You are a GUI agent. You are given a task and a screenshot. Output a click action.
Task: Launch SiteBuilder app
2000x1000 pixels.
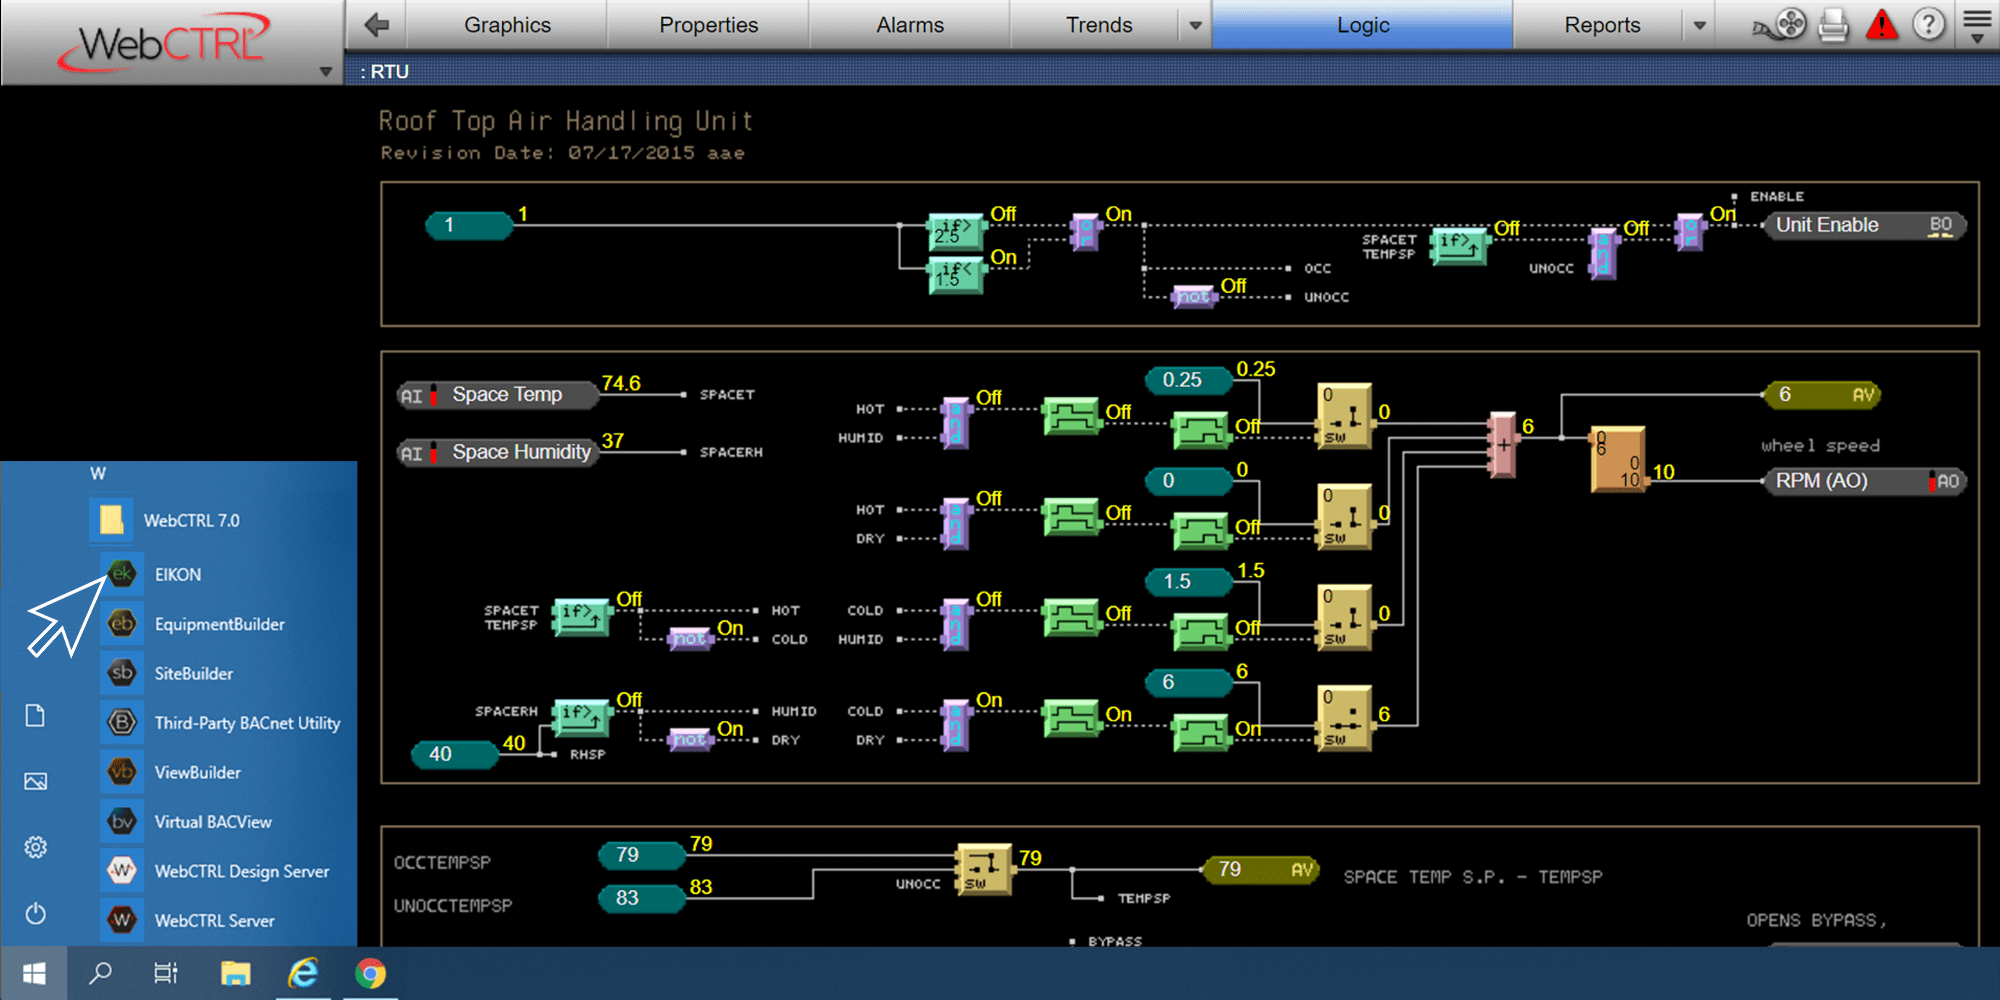[x=193, y=673]
